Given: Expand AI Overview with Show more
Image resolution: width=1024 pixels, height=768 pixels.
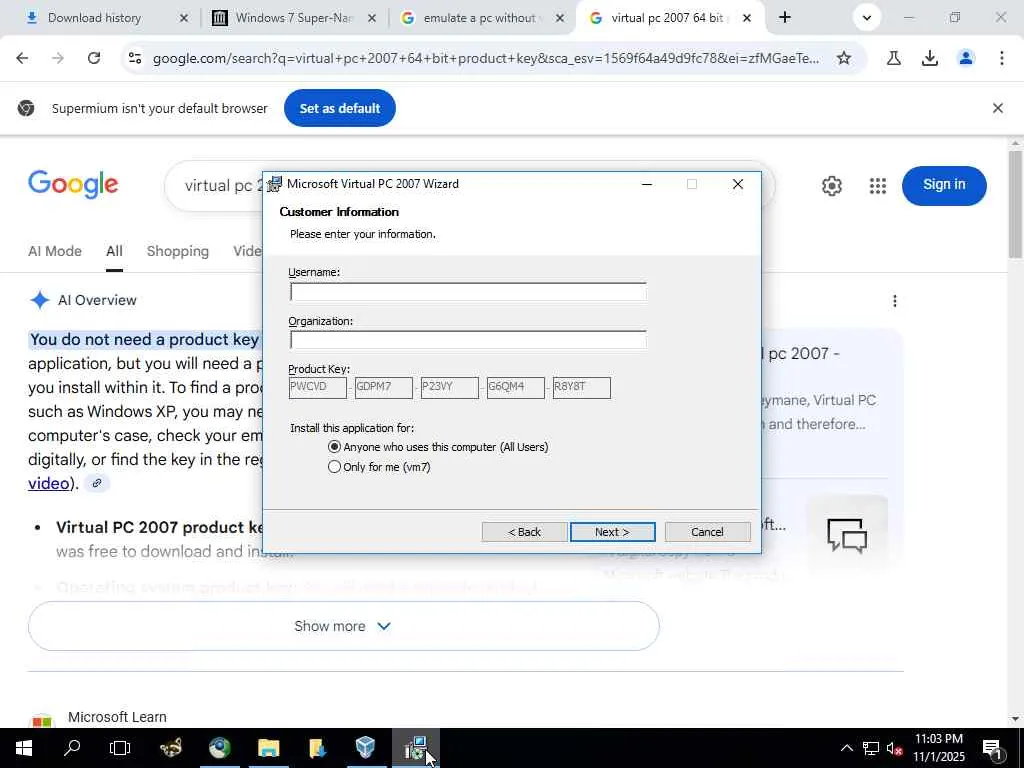Looking at the screenshot, I should (344, 626).
